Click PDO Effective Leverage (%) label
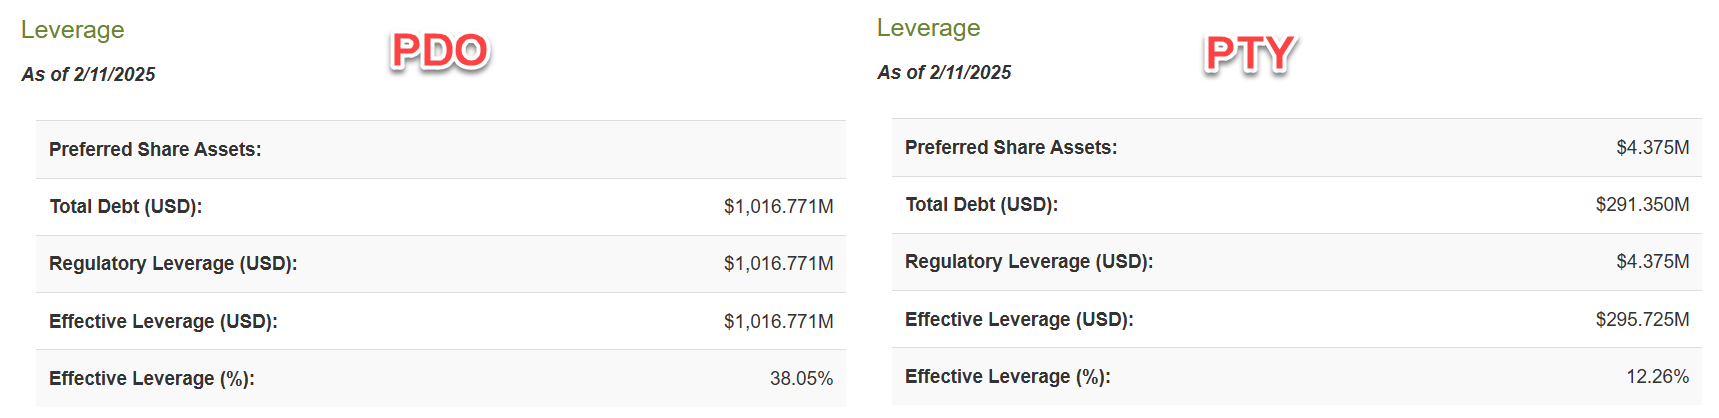The image size is (1719, 418). coord(152,378)
